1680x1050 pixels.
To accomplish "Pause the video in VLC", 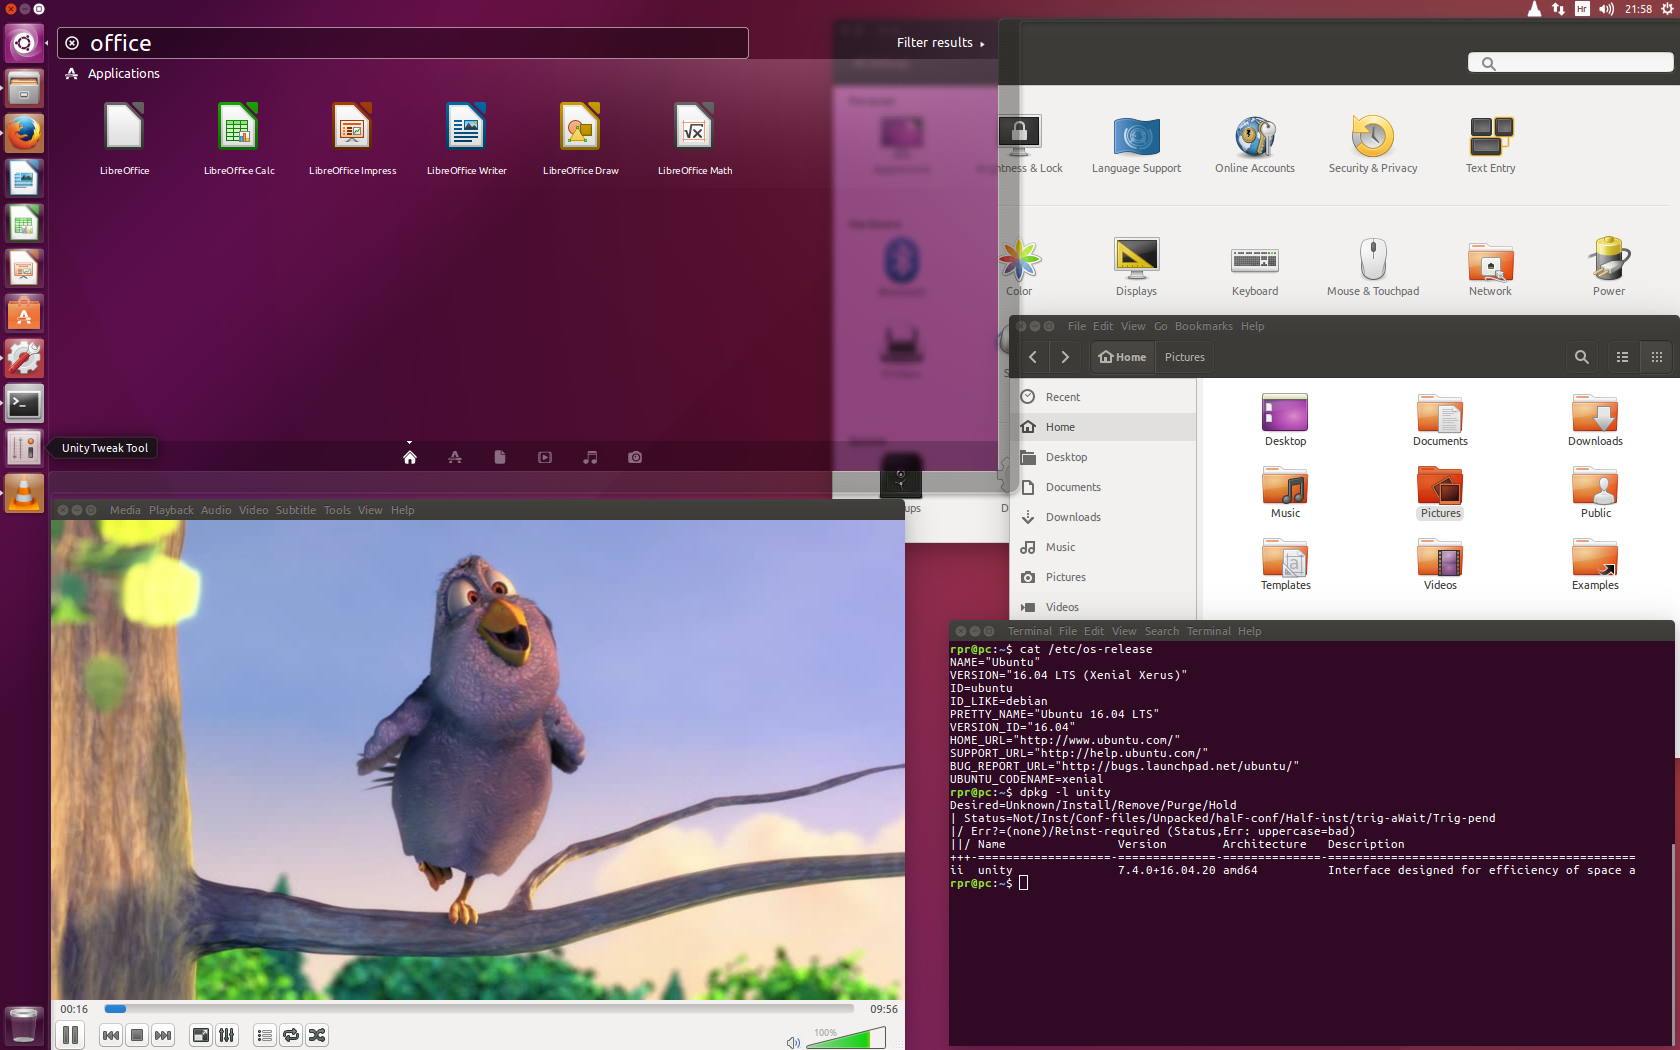I will tap(70, 1035).
